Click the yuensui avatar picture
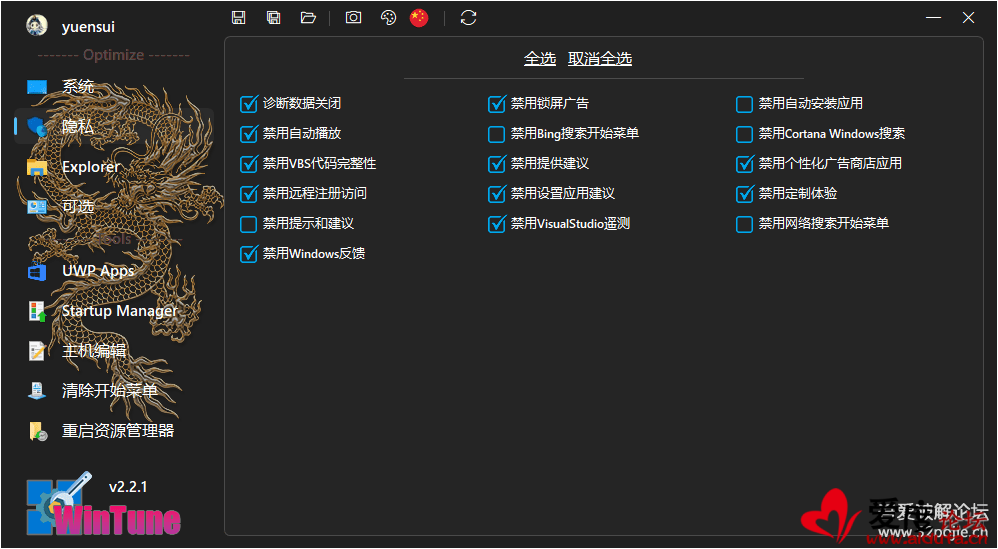The image size is (998, 549). pos(36,25)
